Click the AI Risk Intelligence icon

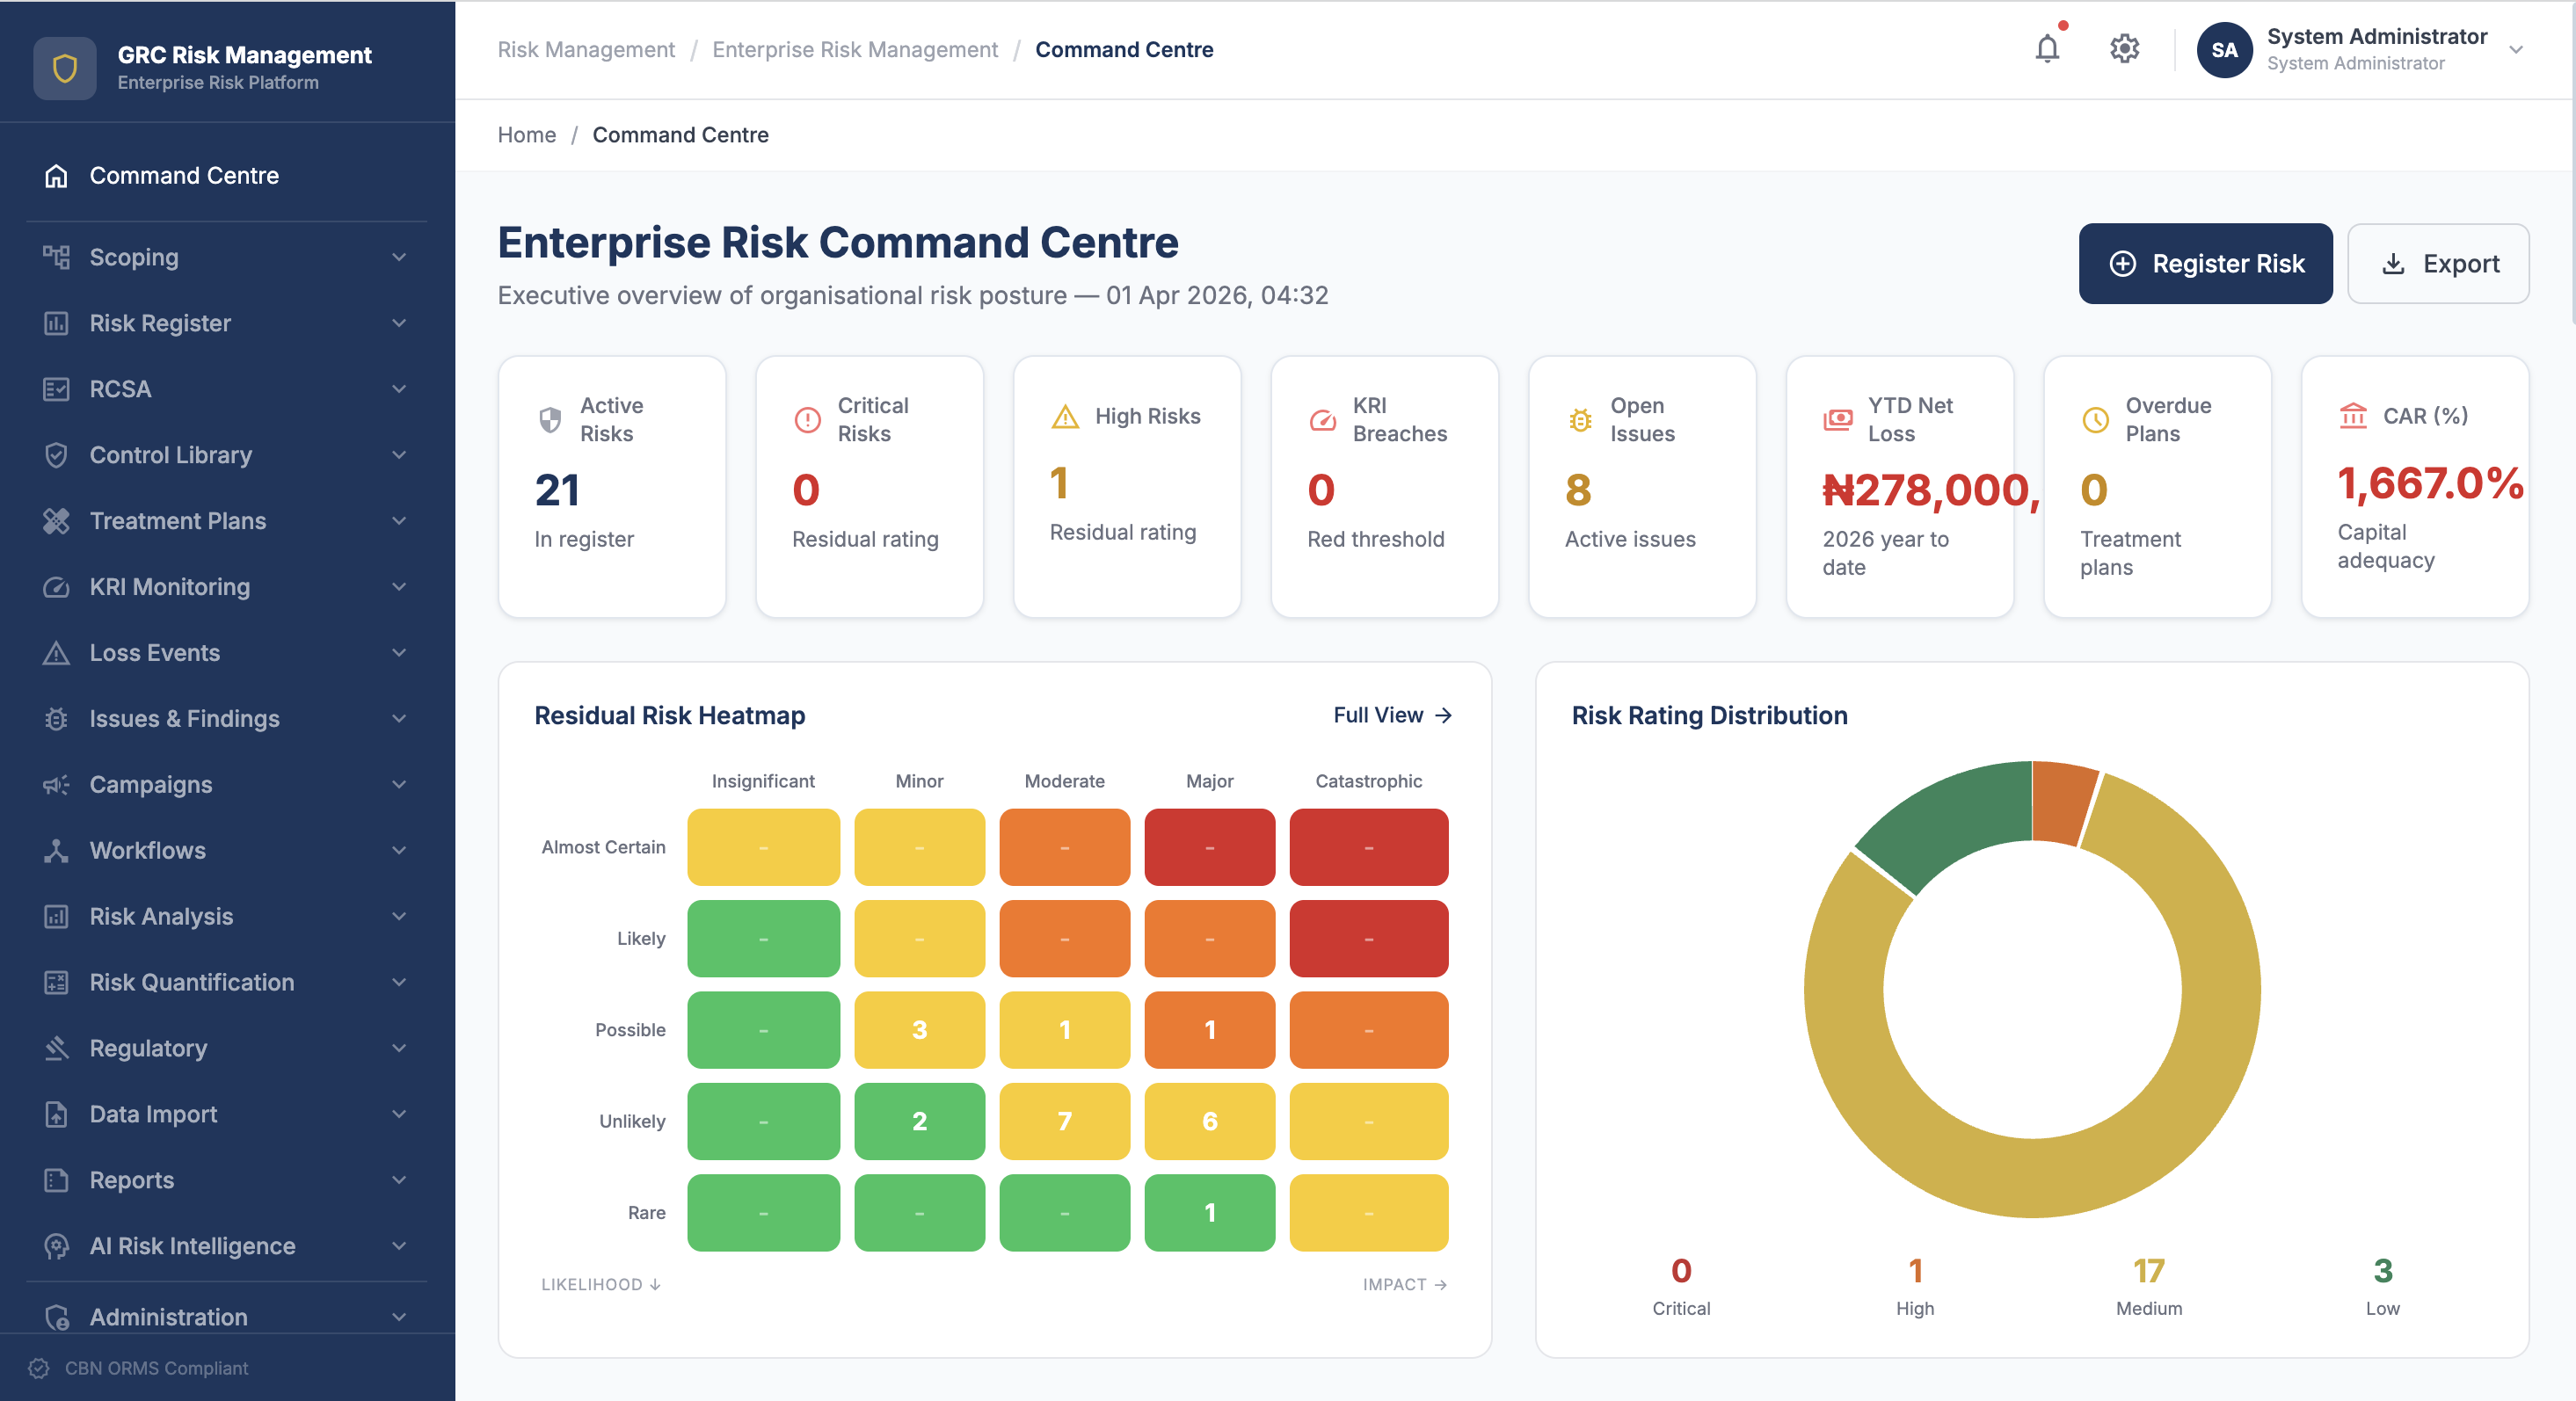click(x=57, y=1246)
